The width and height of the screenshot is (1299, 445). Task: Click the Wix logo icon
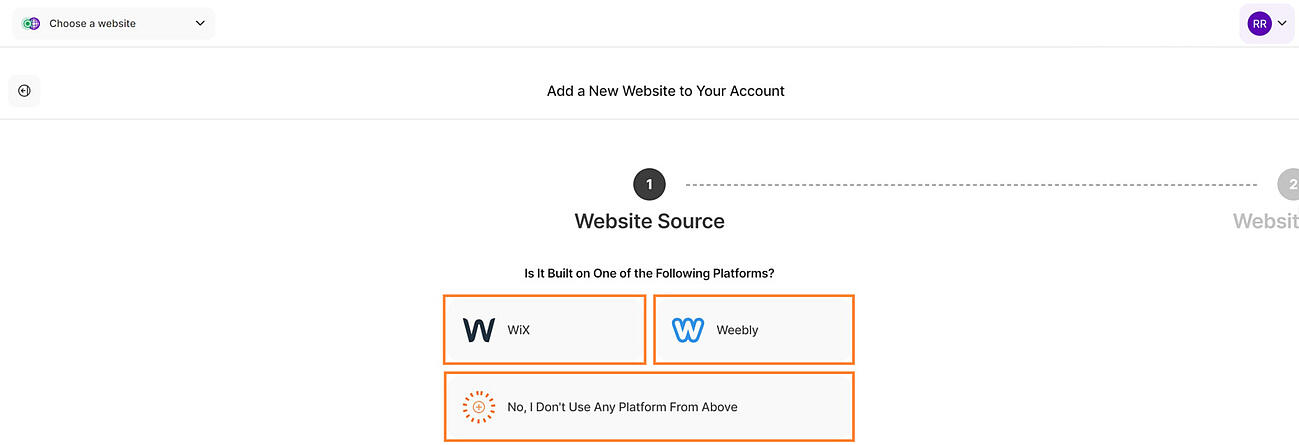pyautogui.click(x=479, y=330)
